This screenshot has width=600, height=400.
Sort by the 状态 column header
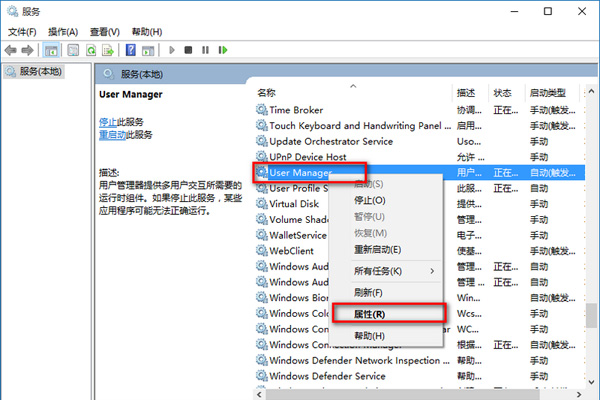click(507, 93)
